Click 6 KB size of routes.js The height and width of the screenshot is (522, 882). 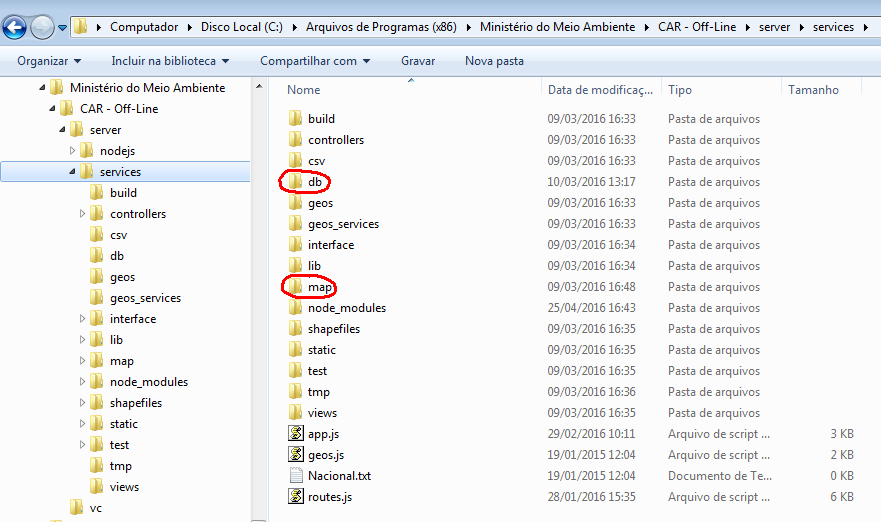point(842,497)
